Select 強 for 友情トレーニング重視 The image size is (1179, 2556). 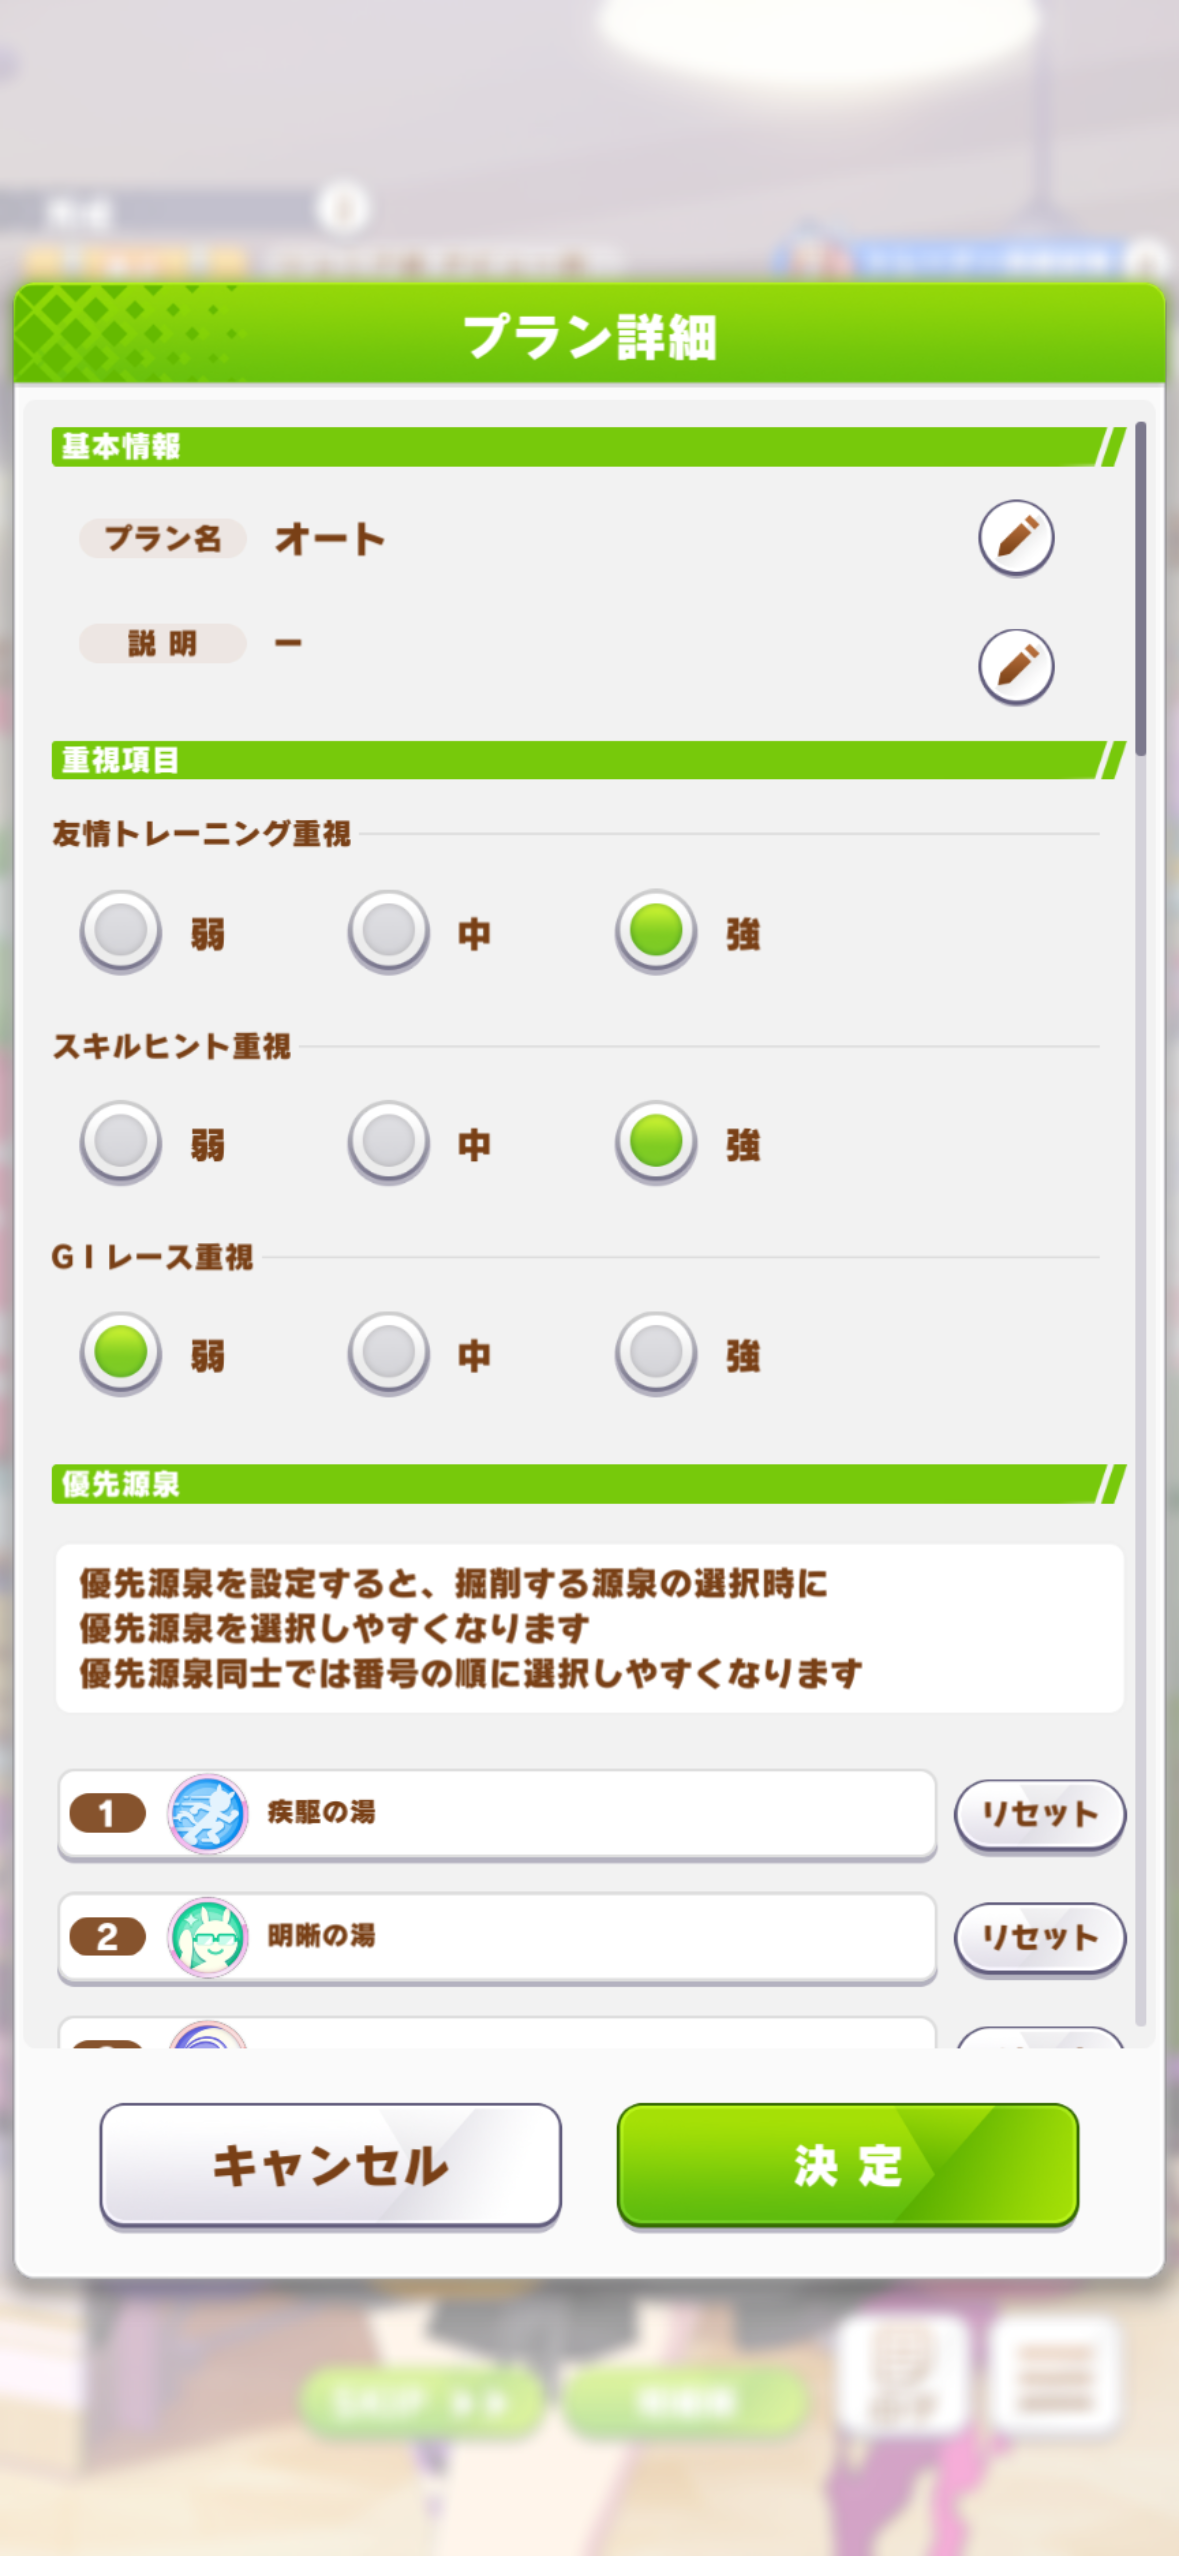(x=656, y=931)
